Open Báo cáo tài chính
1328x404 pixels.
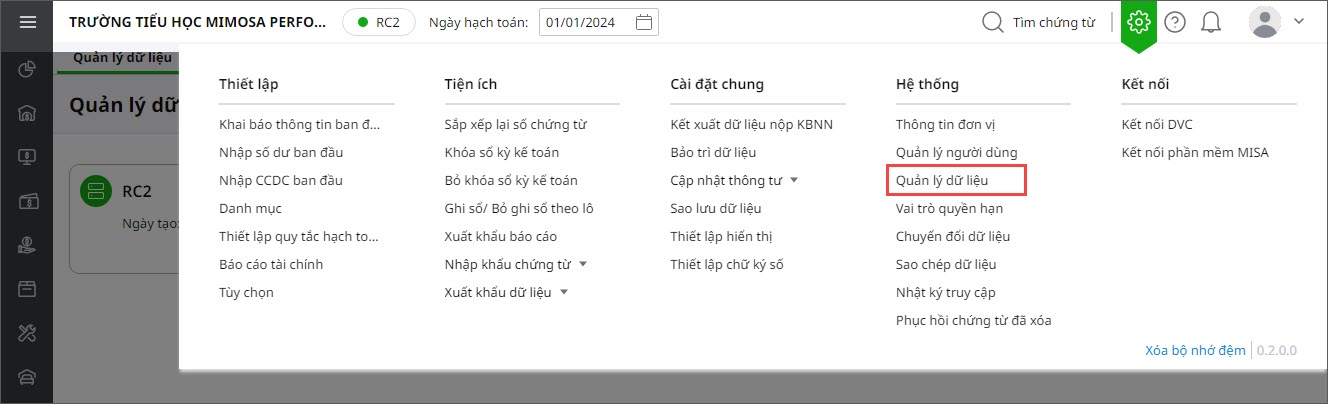click(x=271, y=265)
